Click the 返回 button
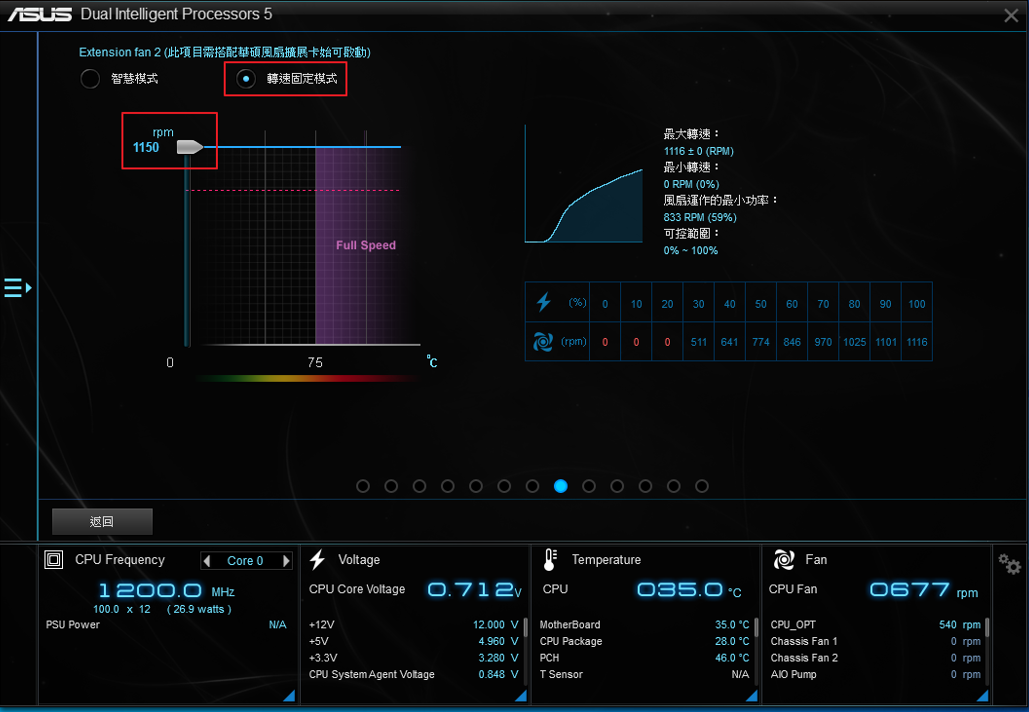Screen dimensions: 1029x712 (x=102, y=521)
